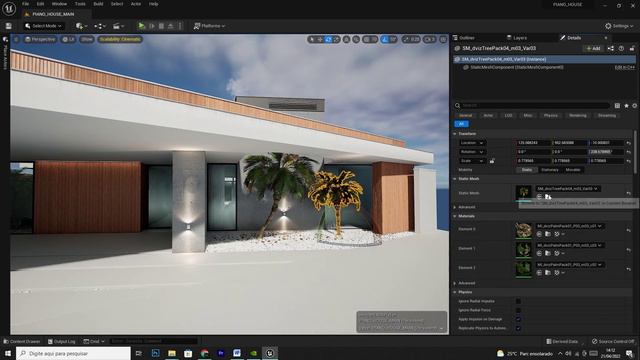Open the Actor menu

[x=136, y=4]
